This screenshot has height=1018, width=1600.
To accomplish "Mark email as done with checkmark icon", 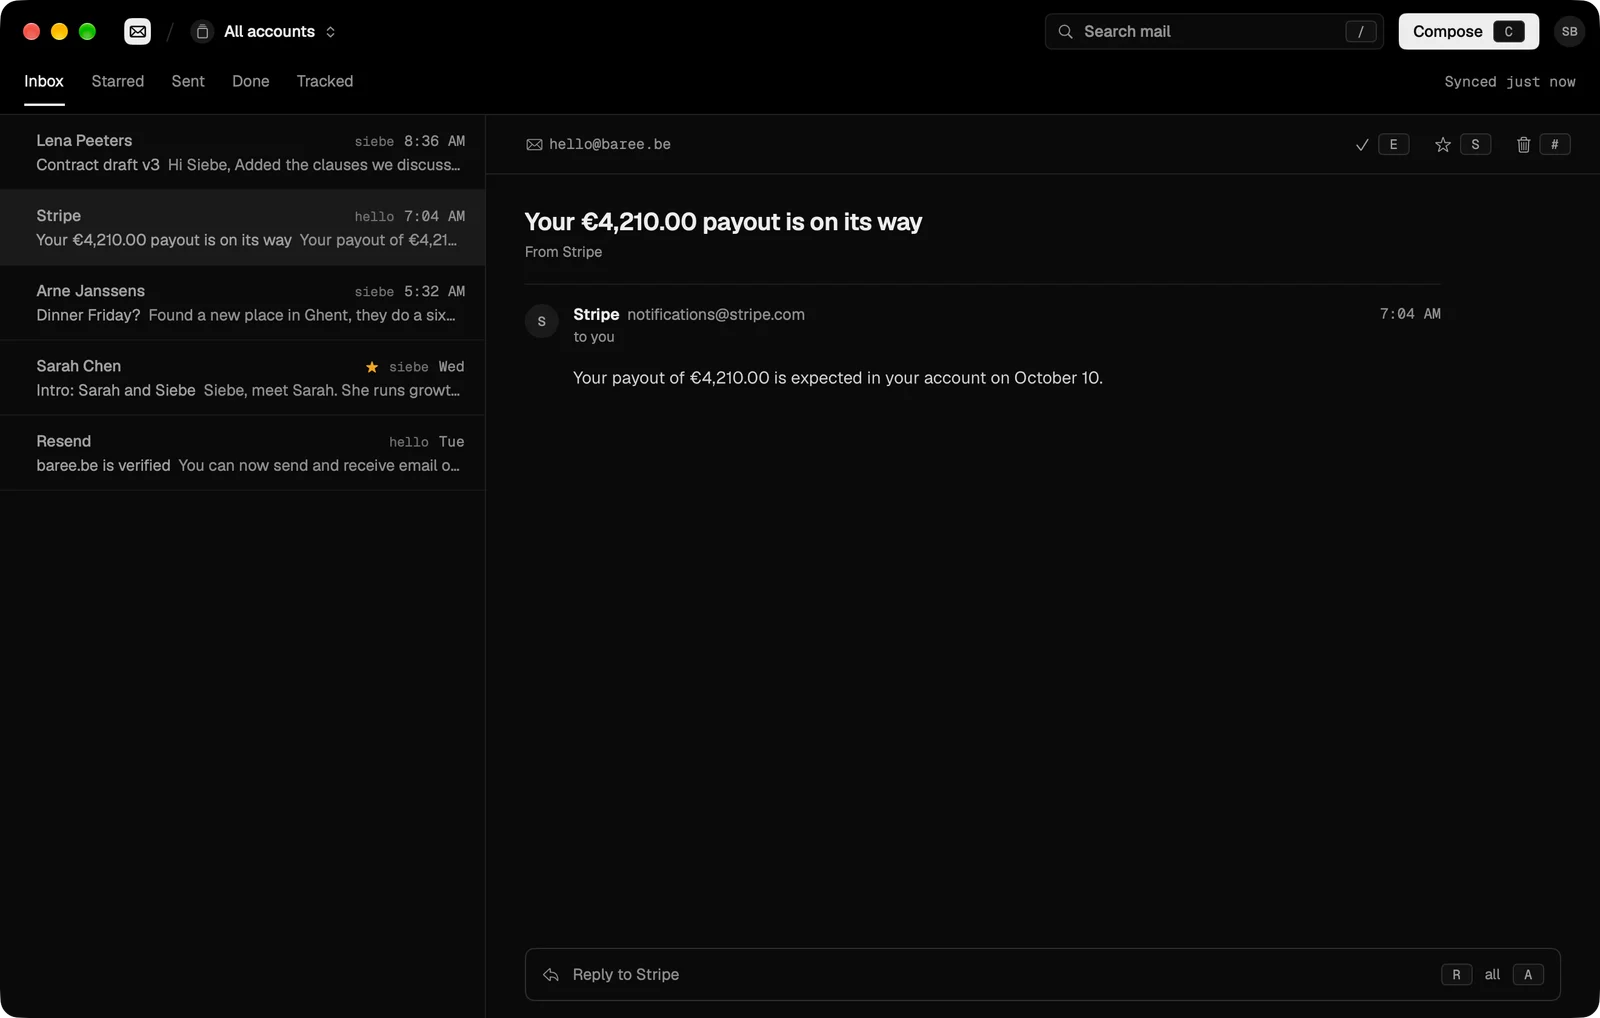I will point(1362,145).
